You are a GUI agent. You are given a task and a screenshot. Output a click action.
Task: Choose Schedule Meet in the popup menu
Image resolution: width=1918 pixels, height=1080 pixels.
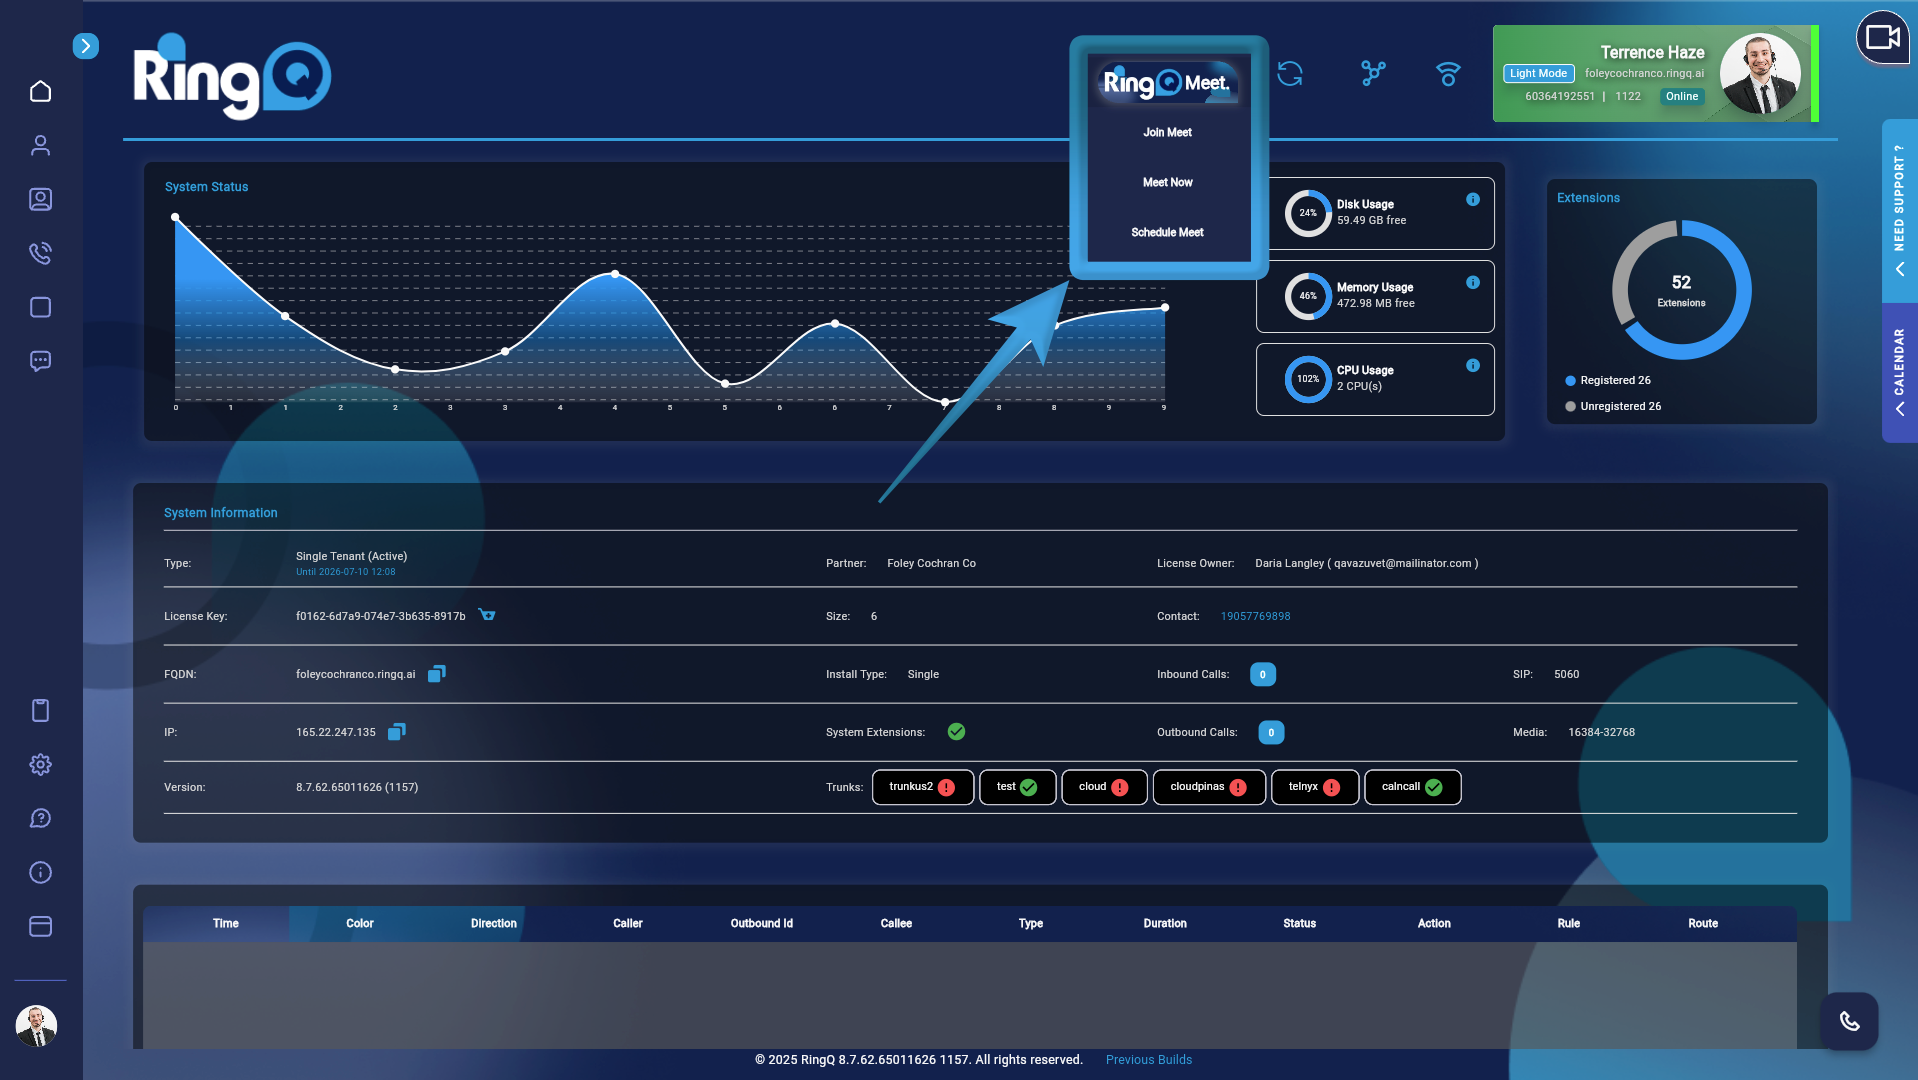[x=1167, y=233]
